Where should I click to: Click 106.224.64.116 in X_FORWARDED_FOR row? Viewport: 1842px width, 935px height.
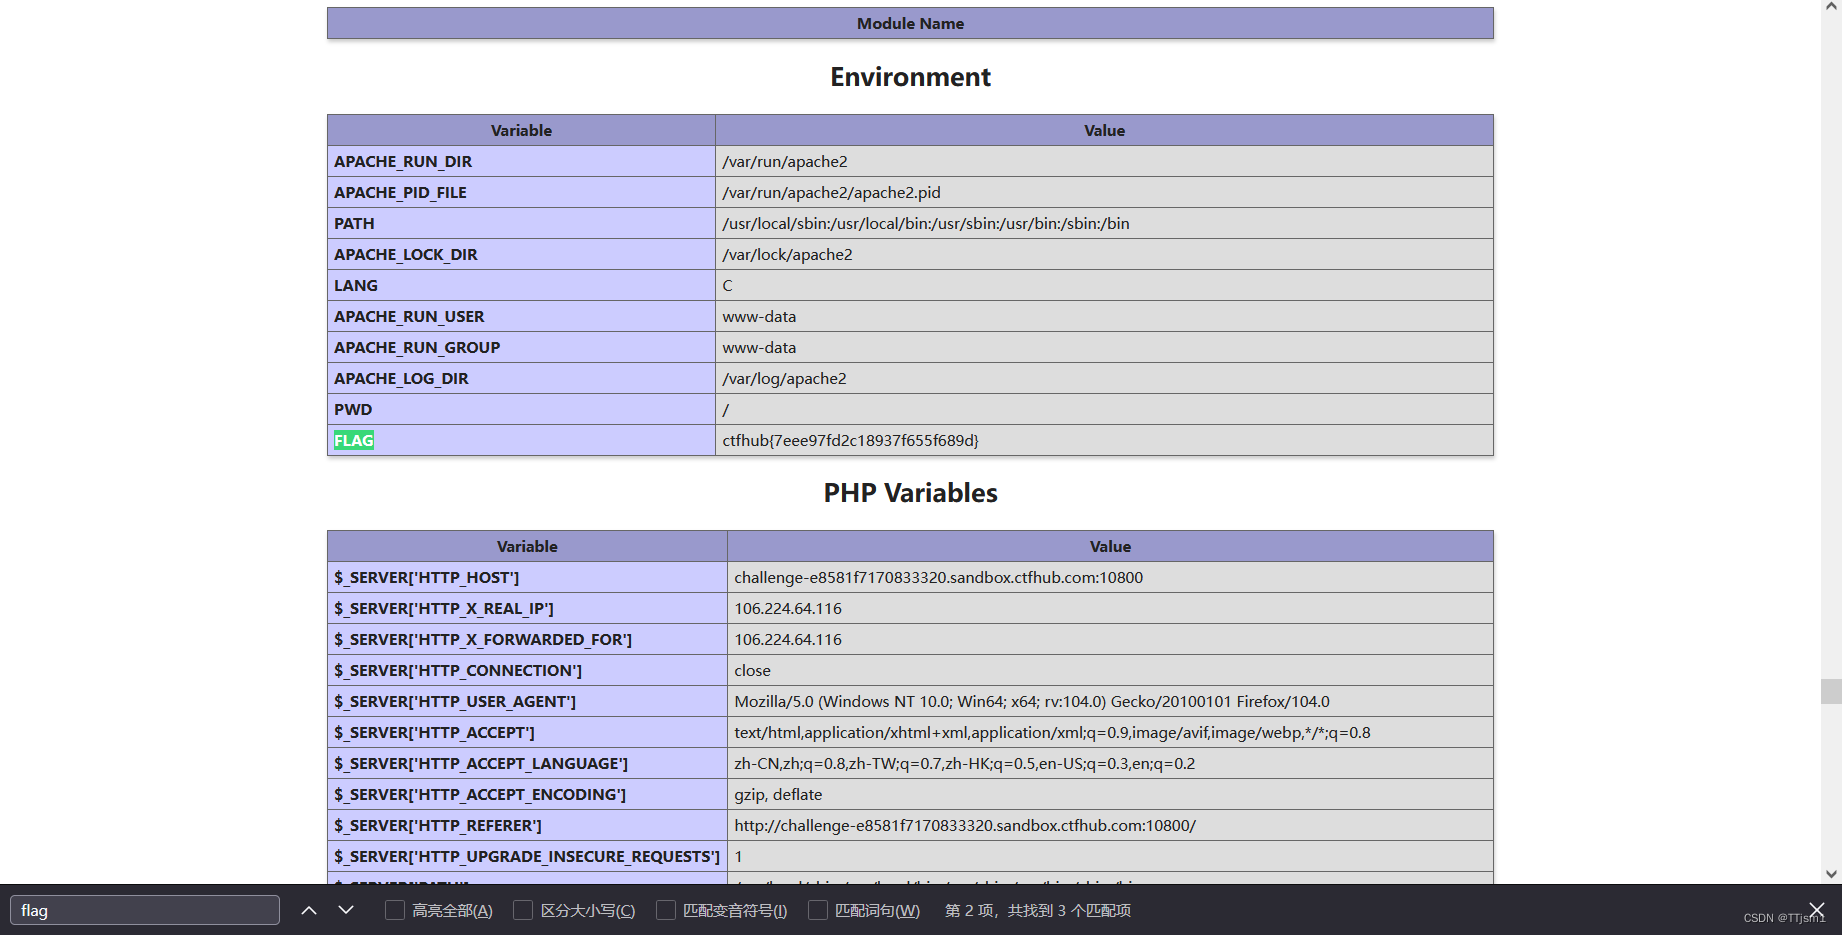pyautogui.click(x=788, y=639)
